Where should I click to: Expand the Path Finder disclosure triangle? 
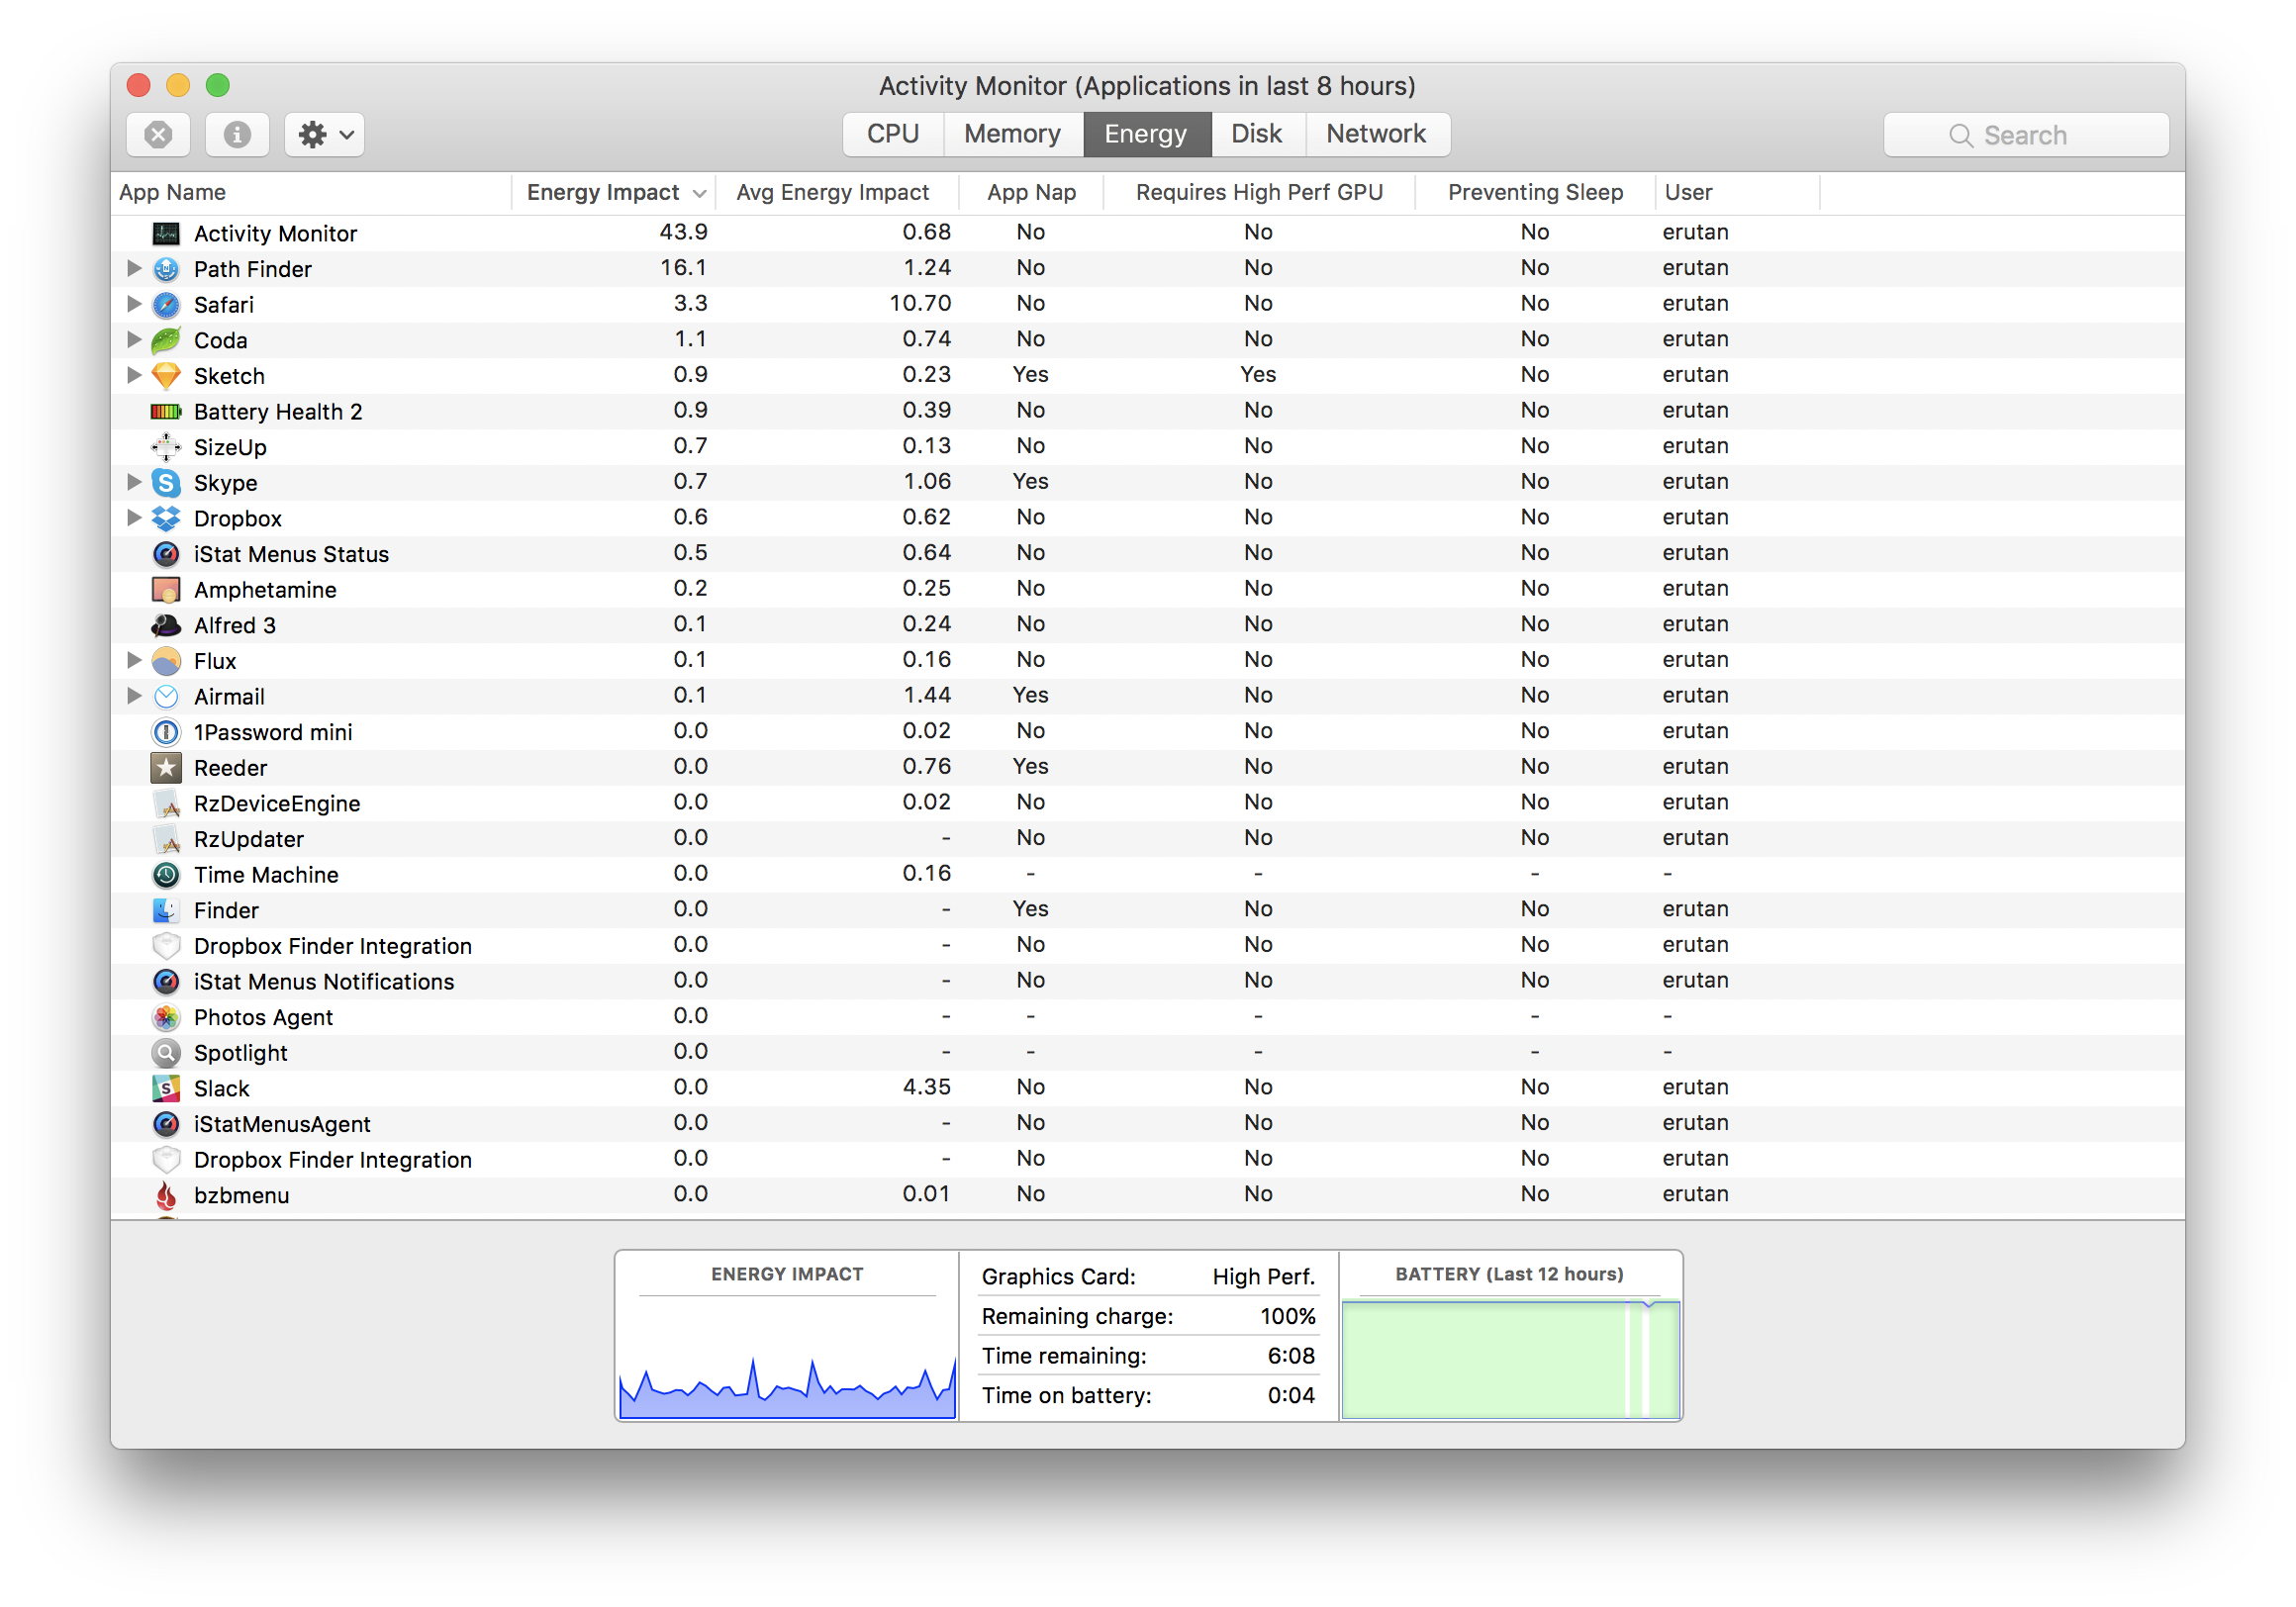134,268
